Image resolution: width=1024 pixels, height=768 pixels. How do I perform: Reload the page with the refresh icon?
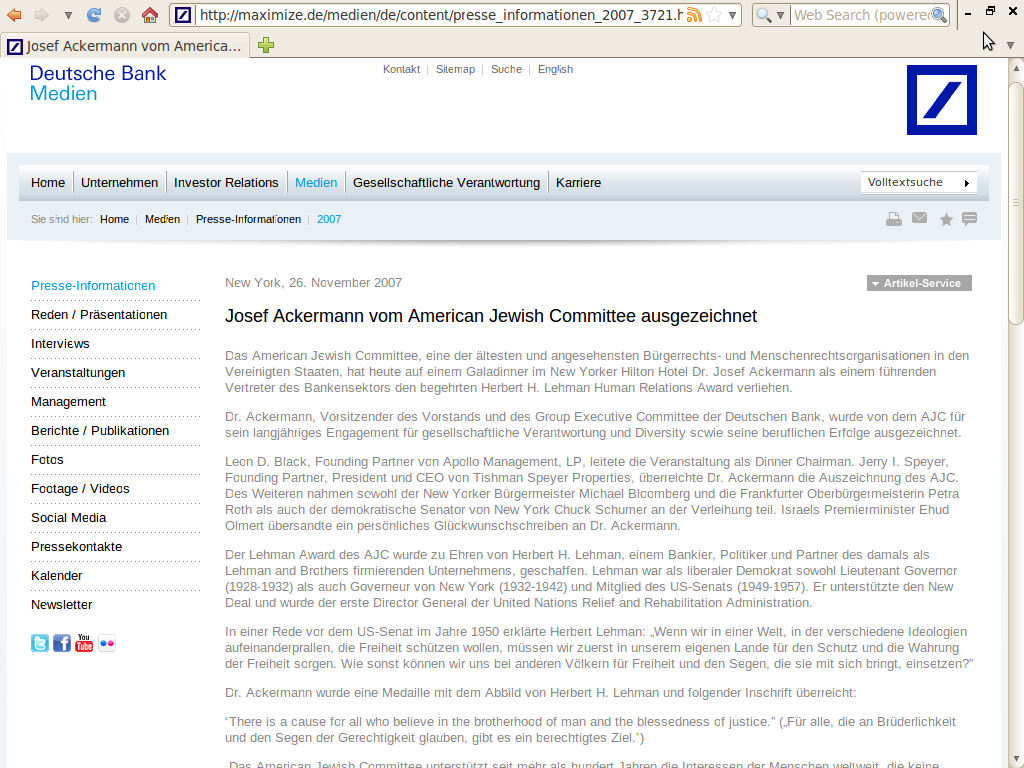[94, 14]
